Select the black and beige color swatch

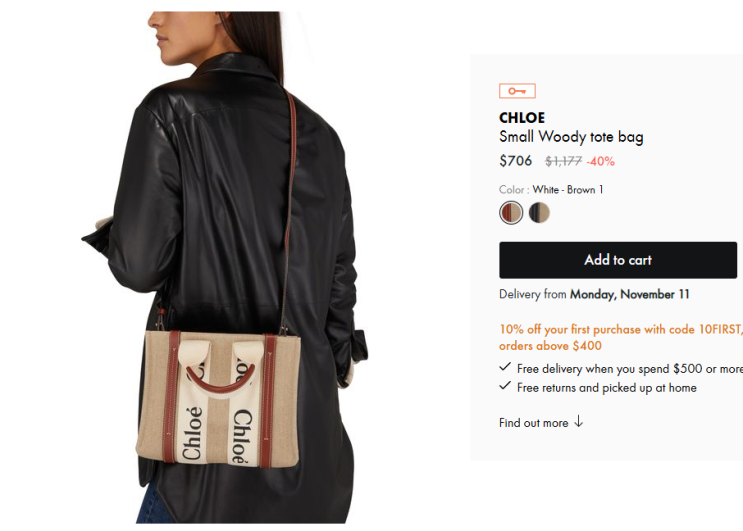point(539,213)
